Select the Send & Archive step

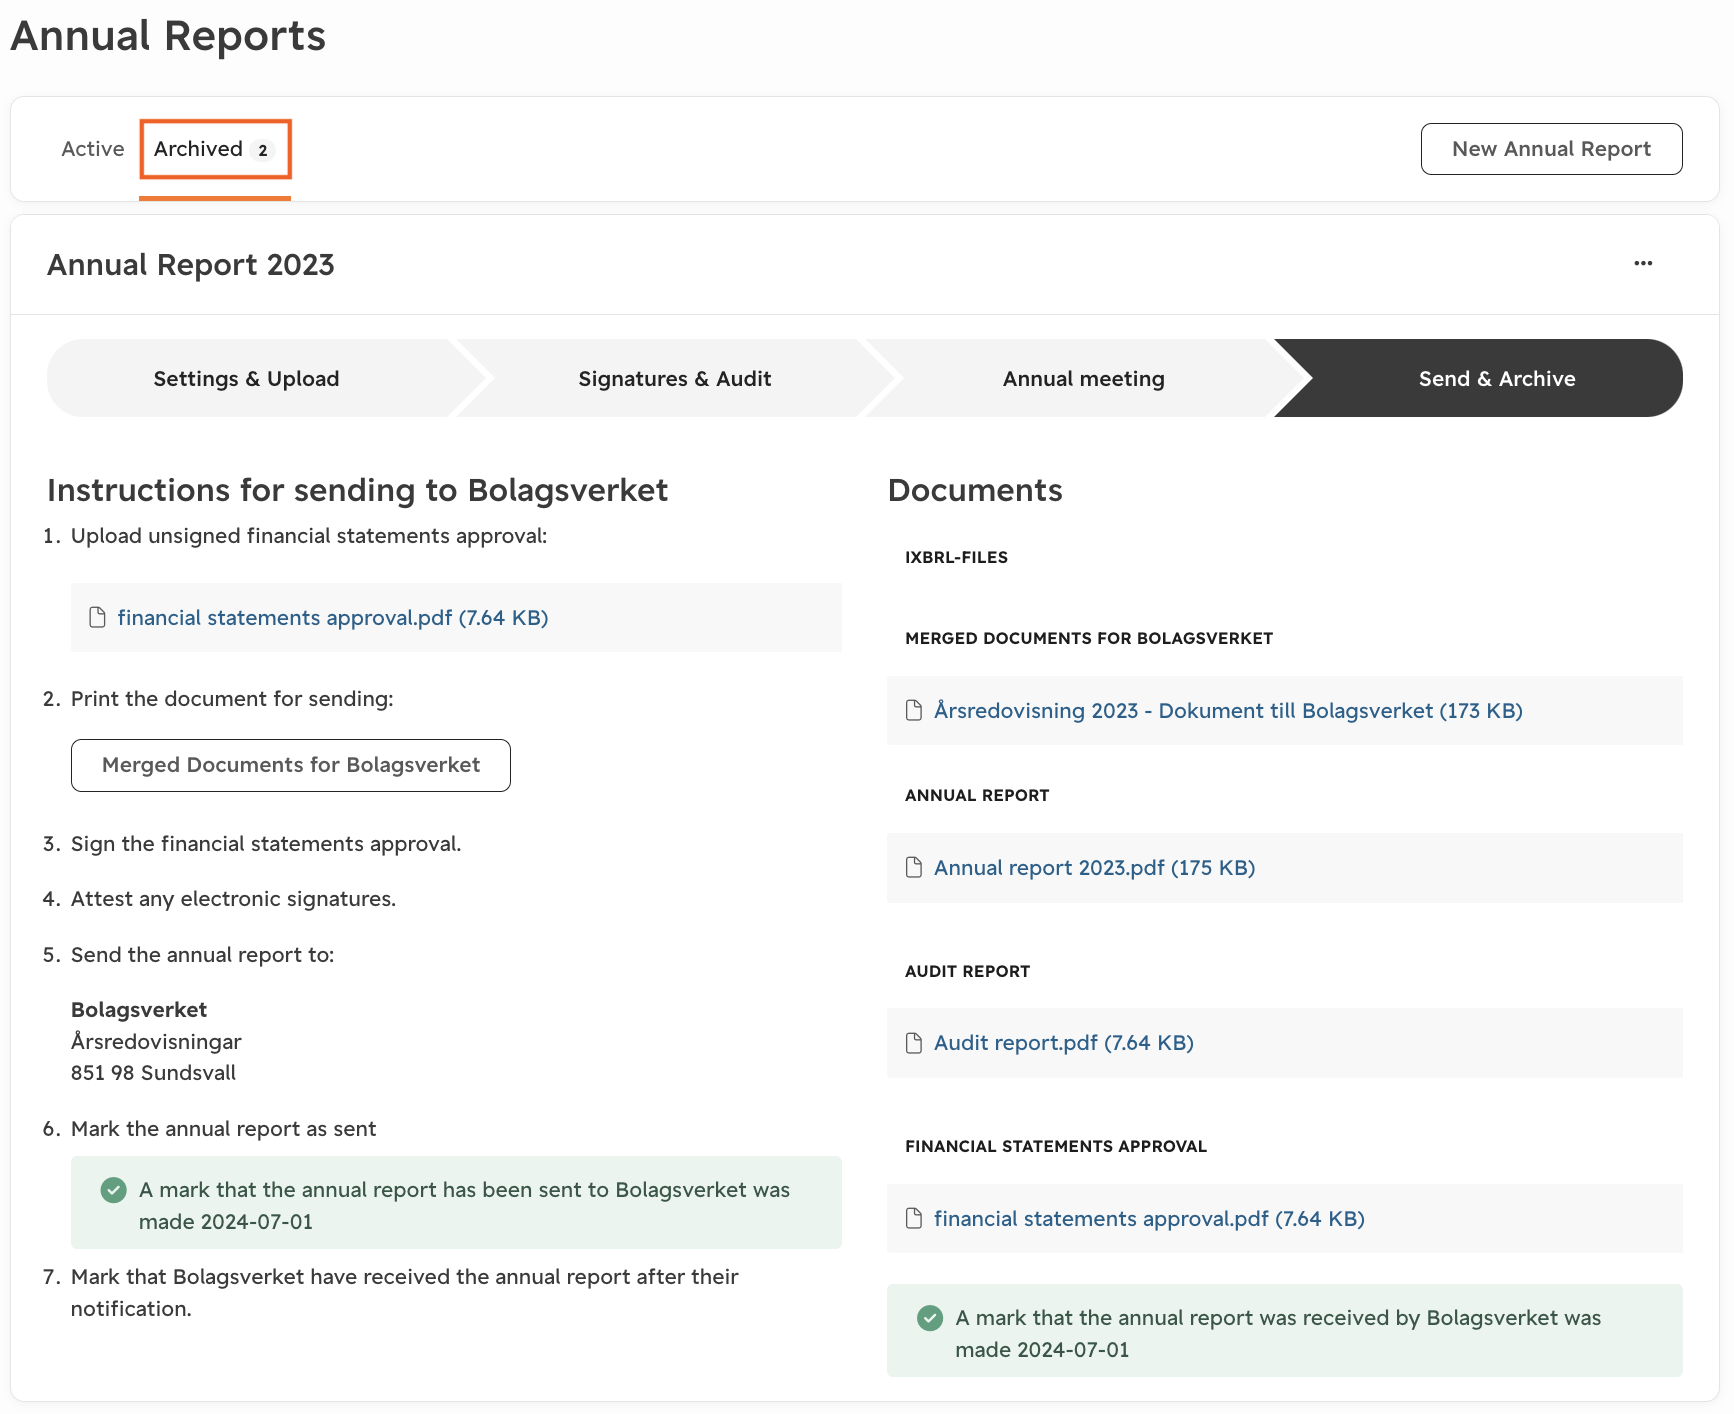tap(1496, 378)
